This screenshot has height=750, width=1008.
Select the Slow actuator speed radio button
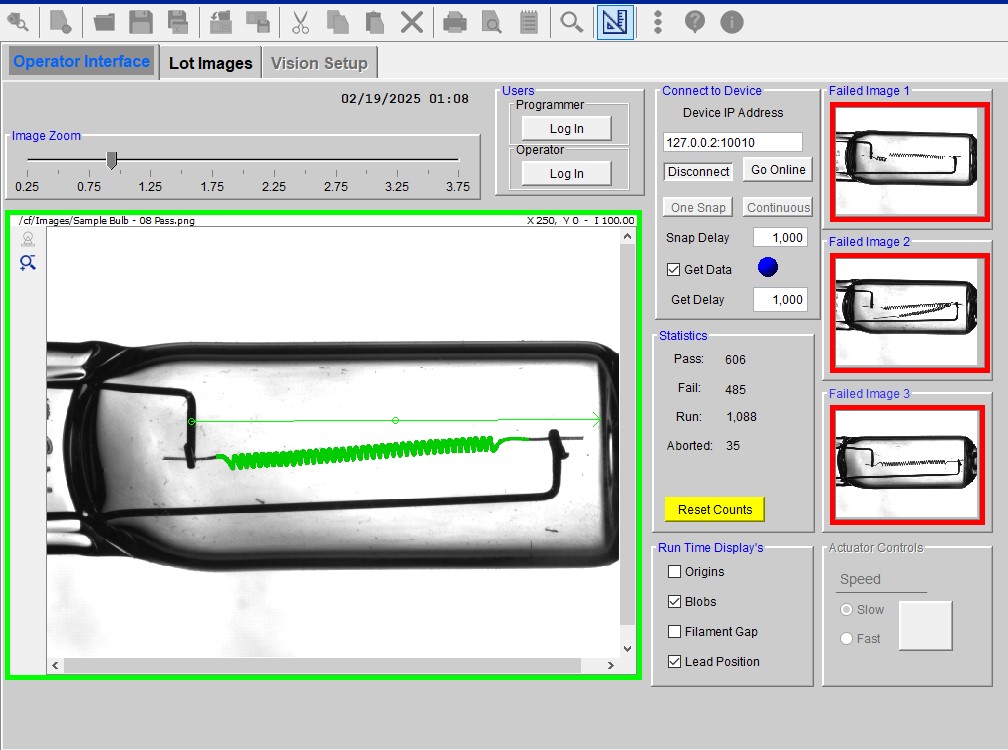pyautogui.click(x=849, y=609)
